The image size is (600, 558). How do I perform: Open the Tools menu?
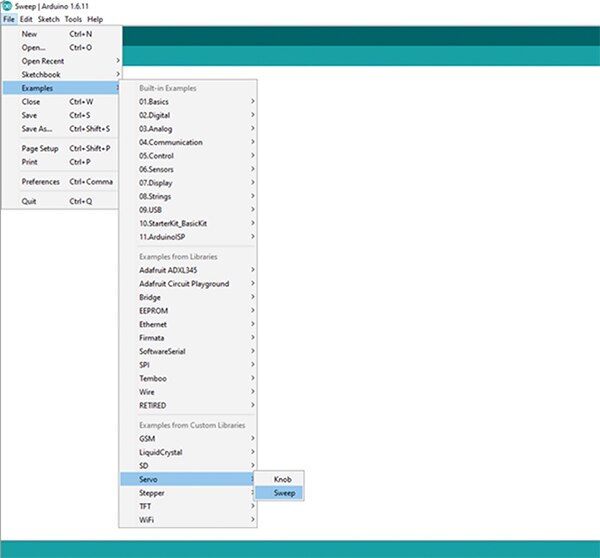[74, 19]
